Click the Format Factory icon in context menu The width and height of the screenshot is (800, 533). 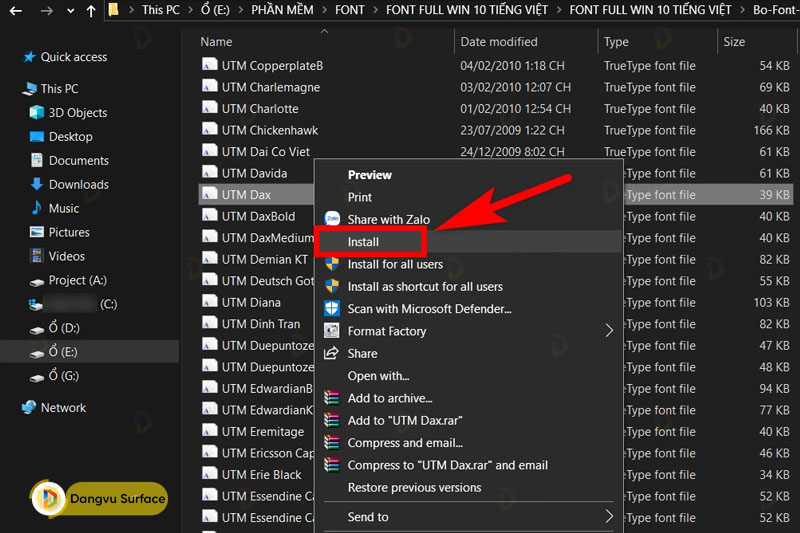tap(332, 331)
